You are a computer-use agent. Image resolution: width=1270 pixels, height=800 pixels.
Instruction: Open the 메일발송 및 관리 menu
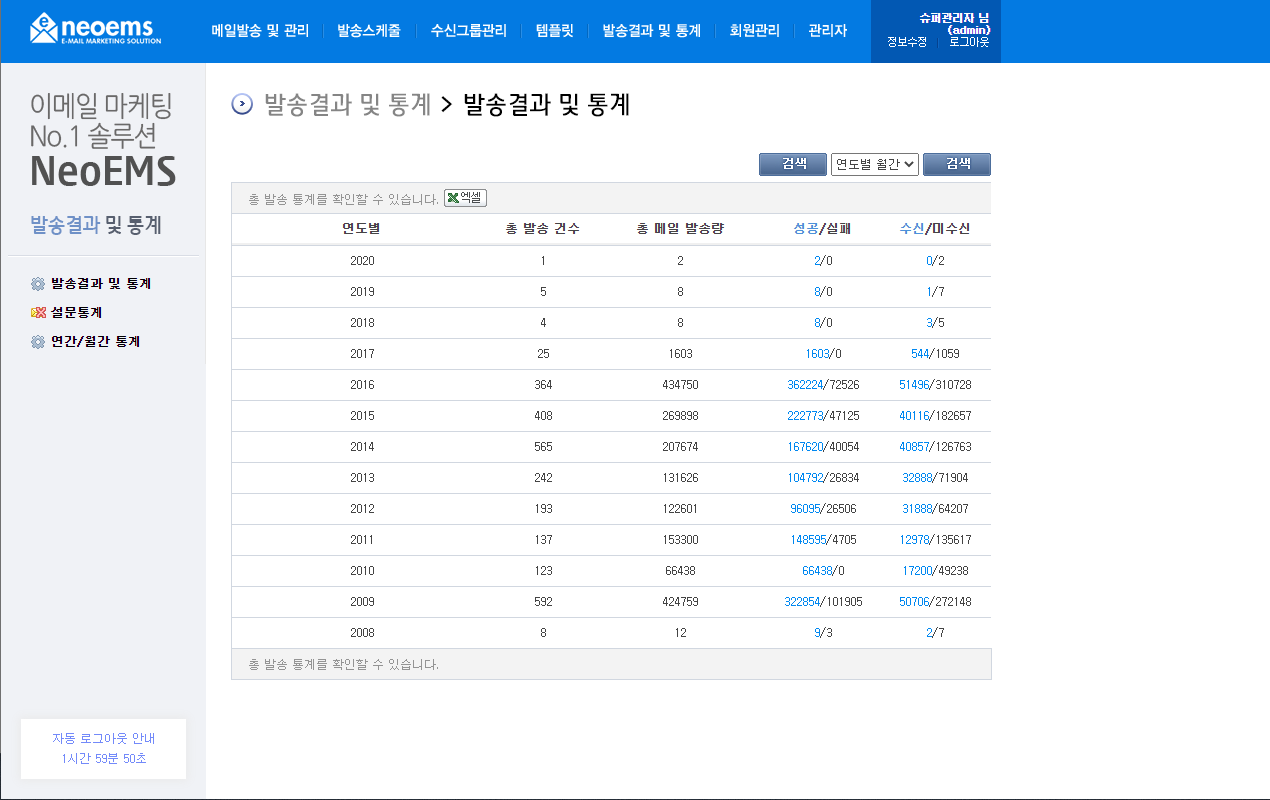coord(260,31)
